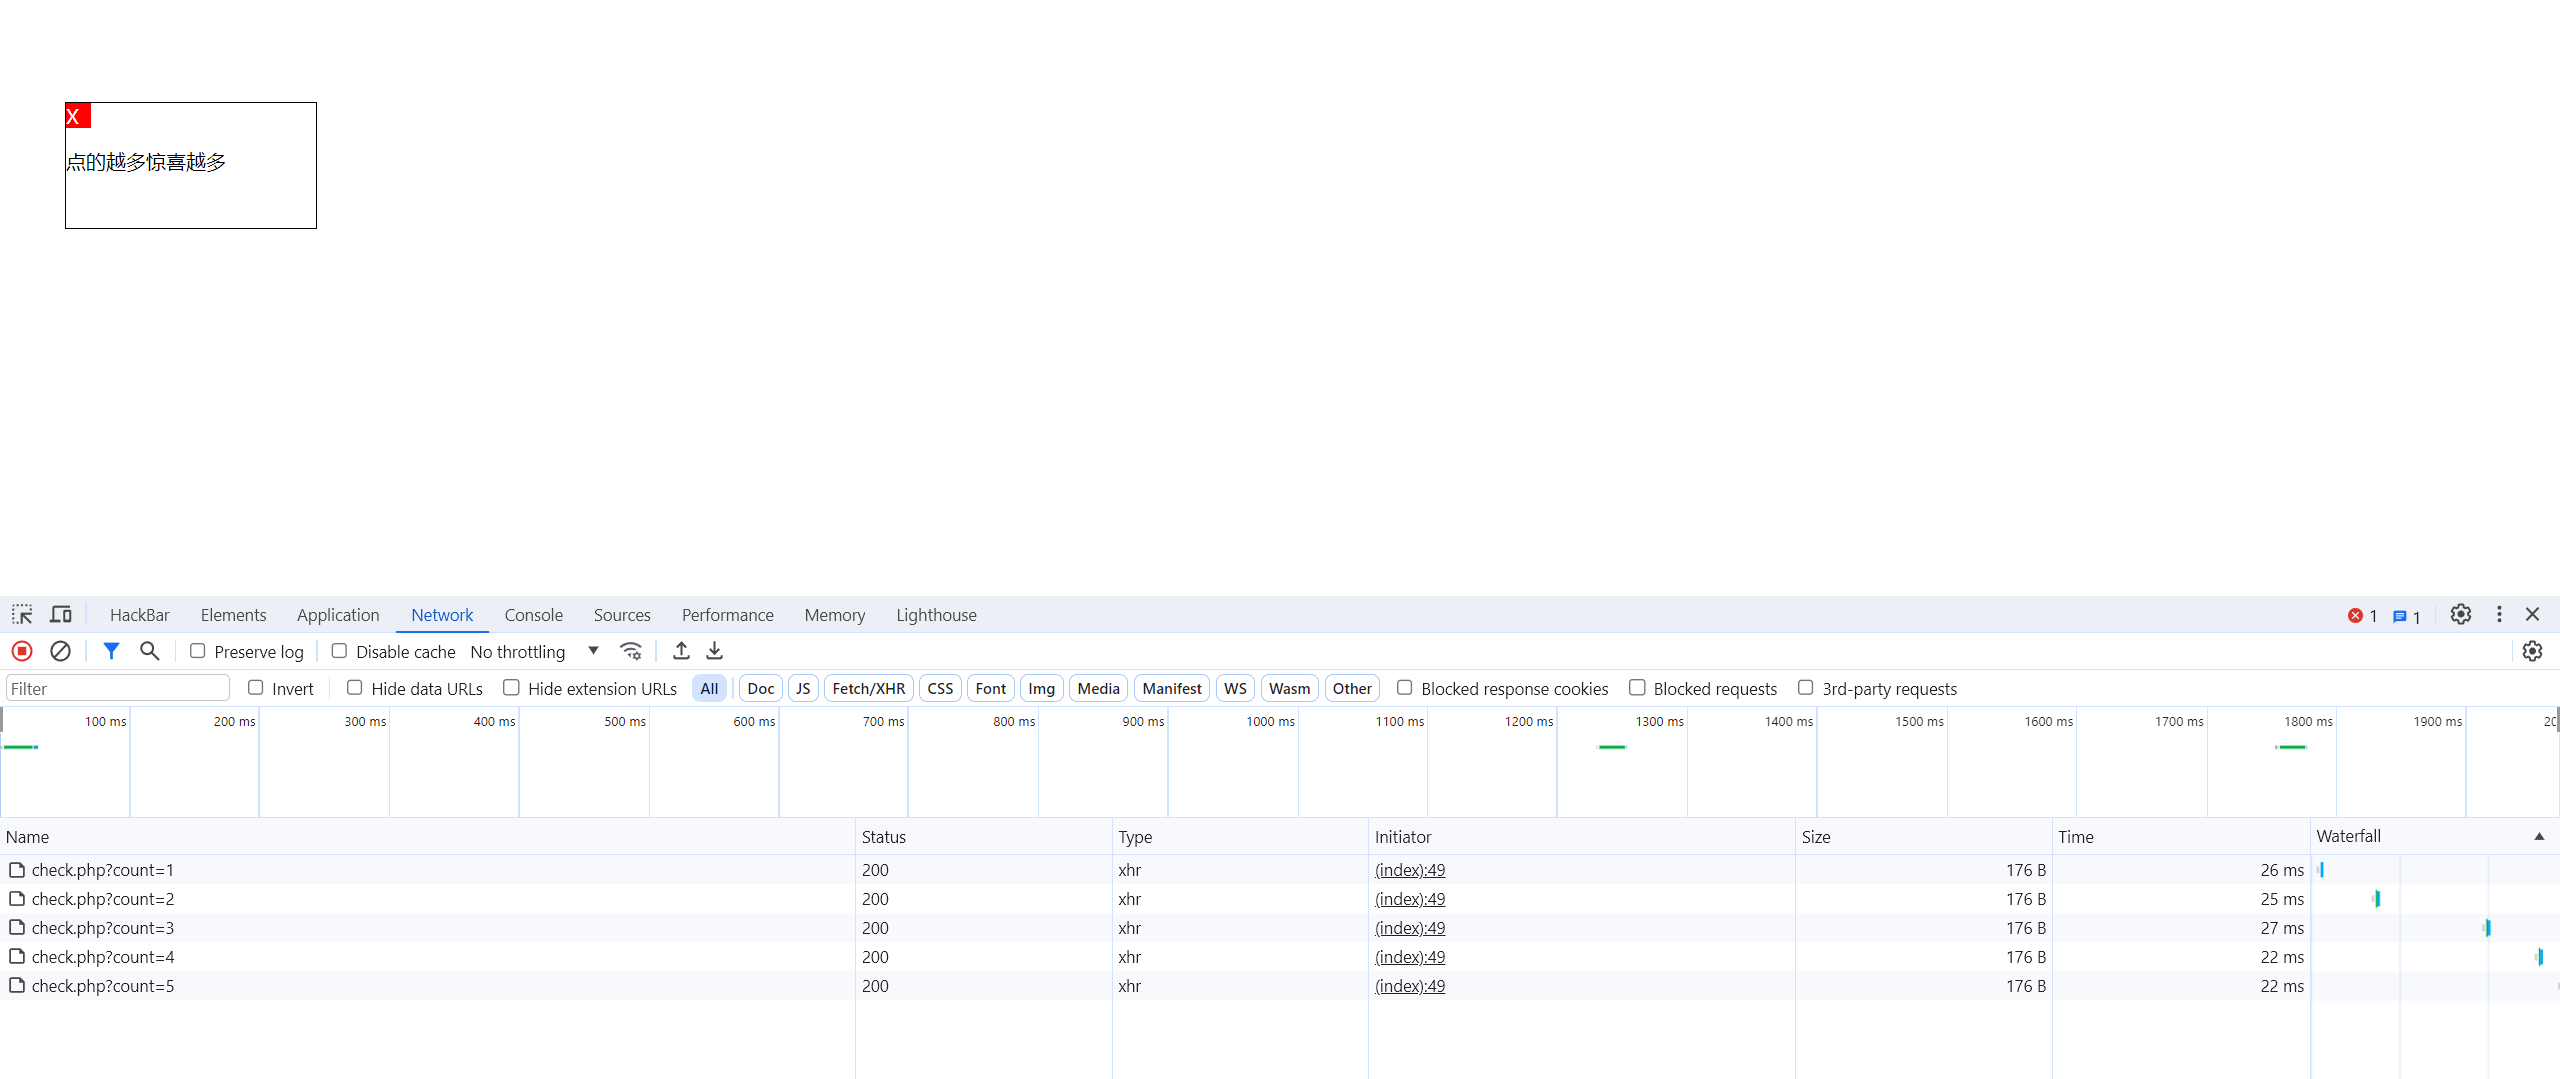
Task: Filter requests by Wasm type
Action: [1289, 688]
